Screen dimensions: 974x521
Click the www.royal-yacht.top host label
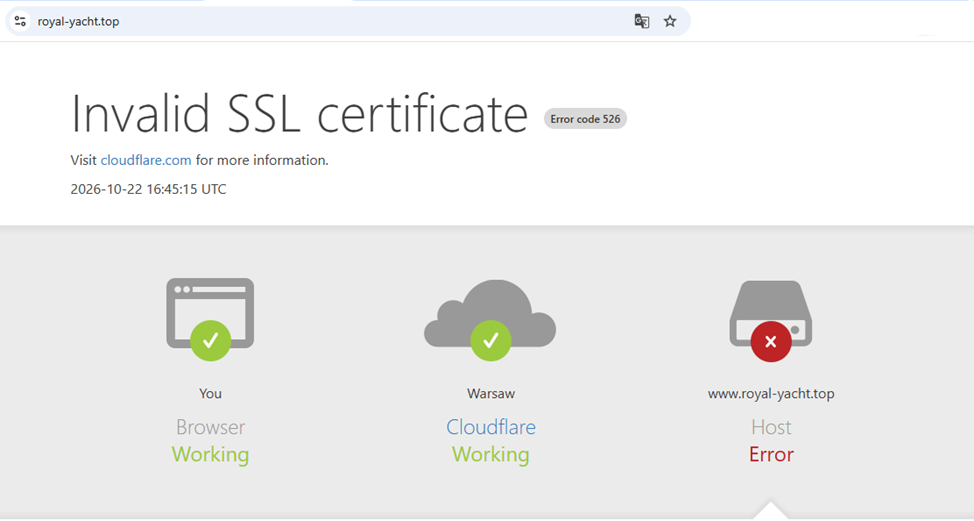coord(771,394)
